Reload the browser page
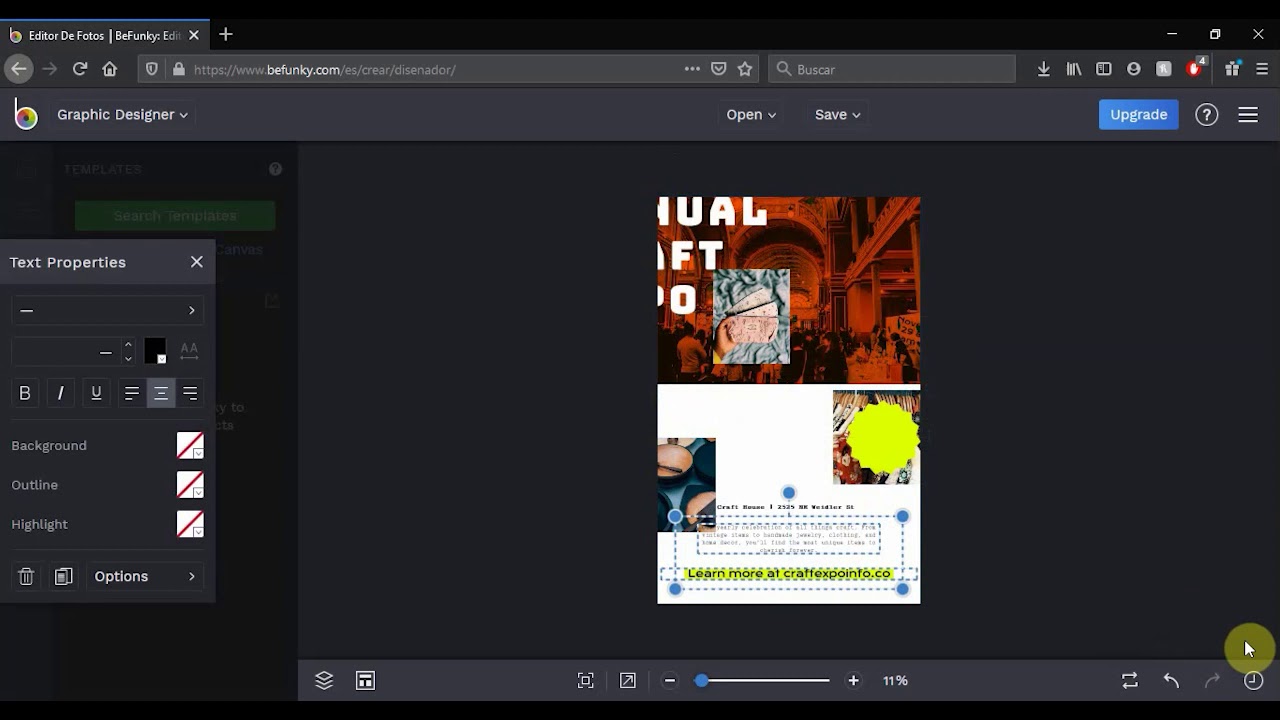Image resolution: width=1280 pixels, height=720 pixels. pyautogui.click(x=80, y=69)
